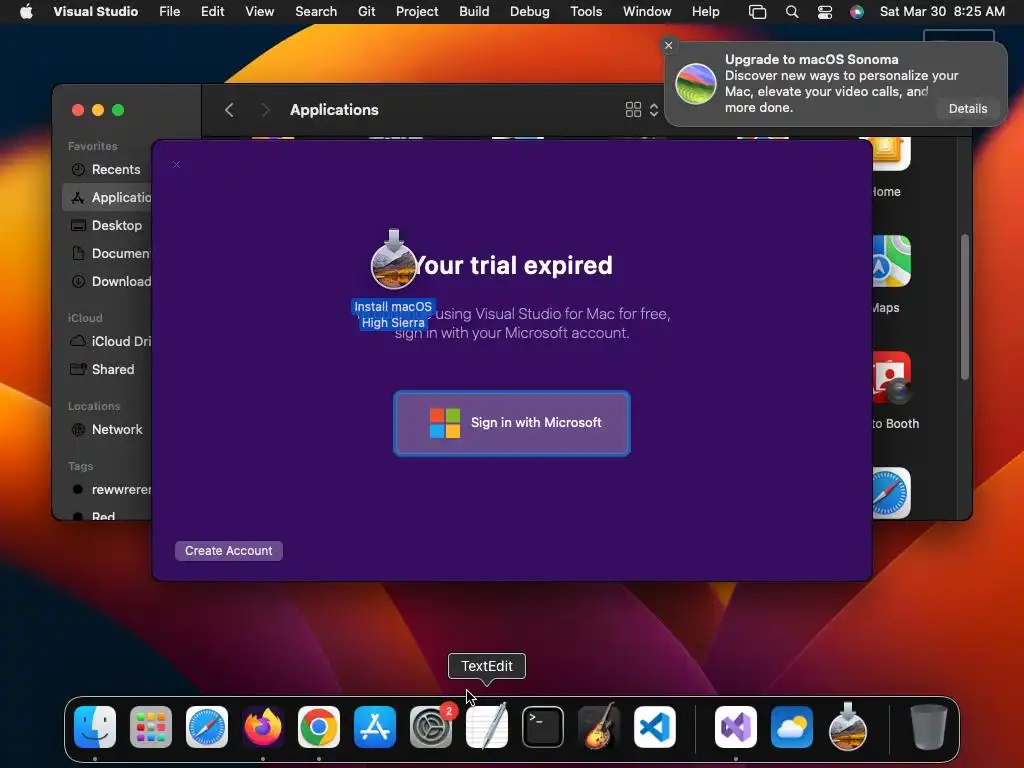This screenshot has height=768, width=1024.
Task: Select Applications in the Finder sidebar
Action: click(106, 197)
